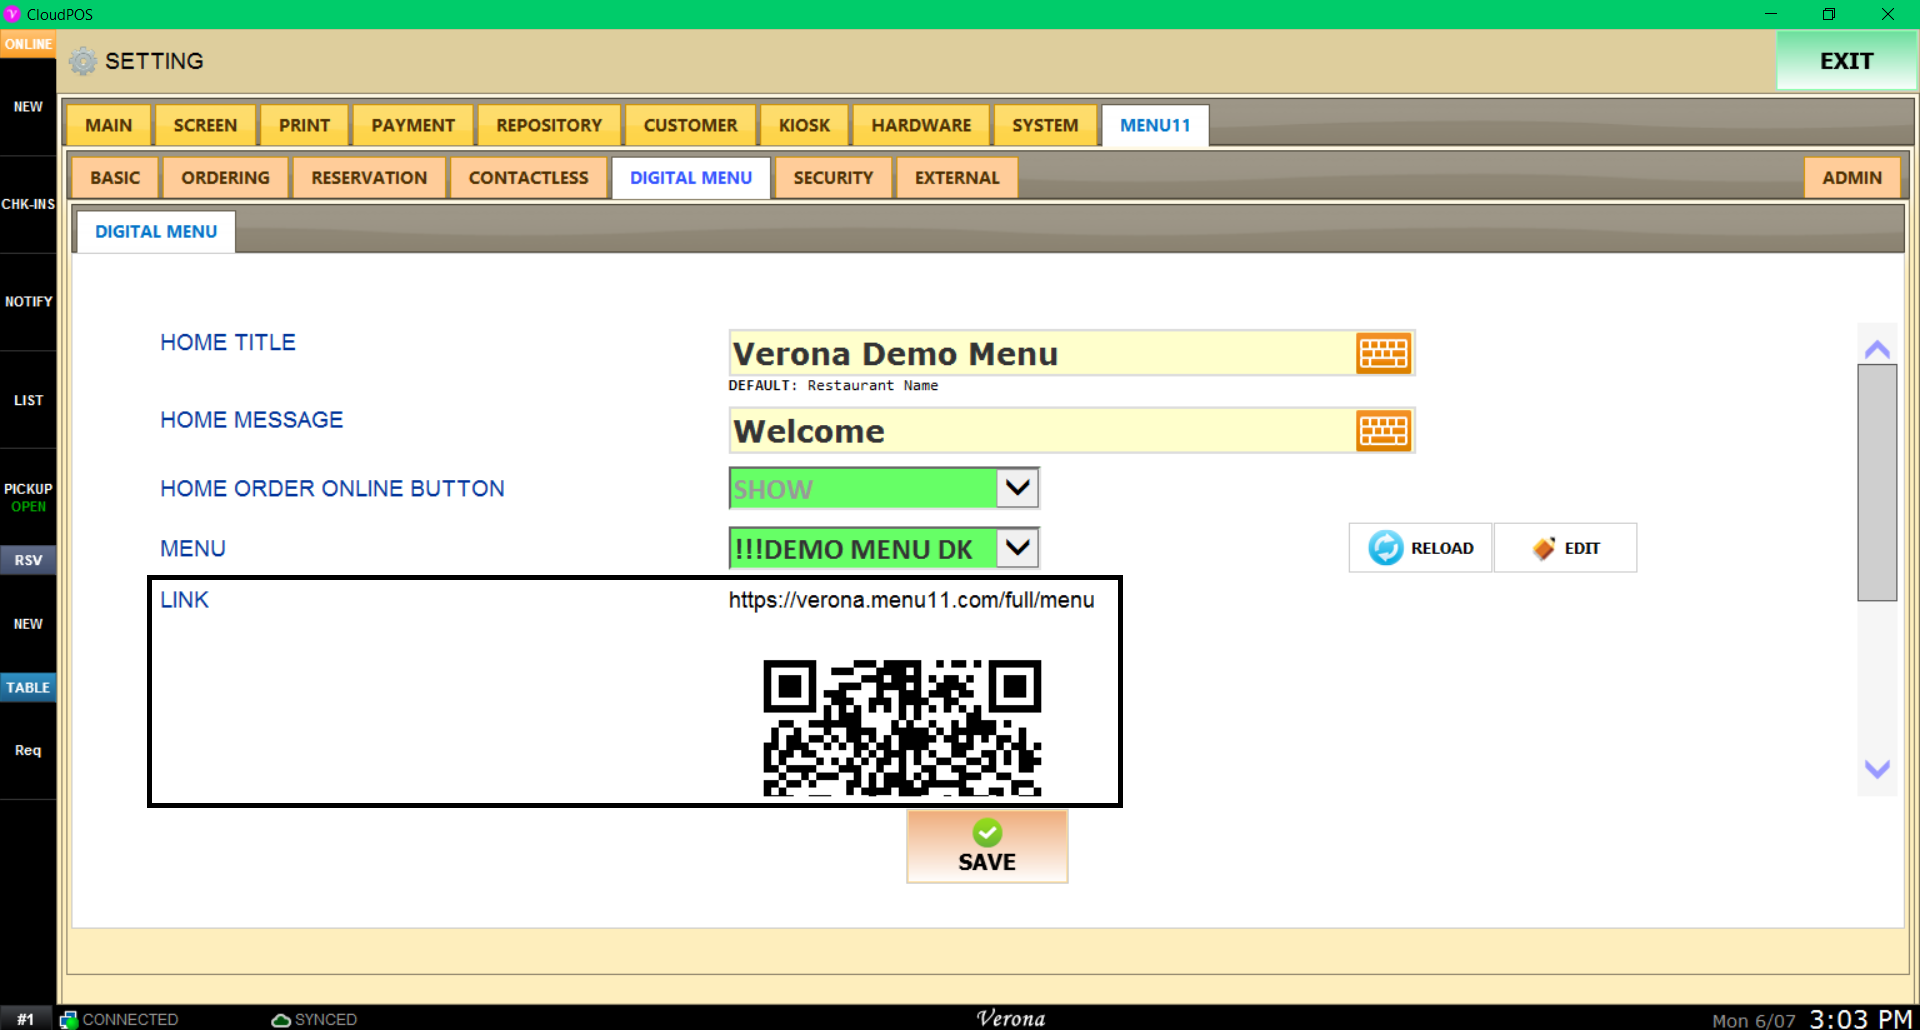Open the SECURITY sub-tab
The width and height of the screenshot is (1920, 1030).
pyautogui.click(x=833, y=178)
